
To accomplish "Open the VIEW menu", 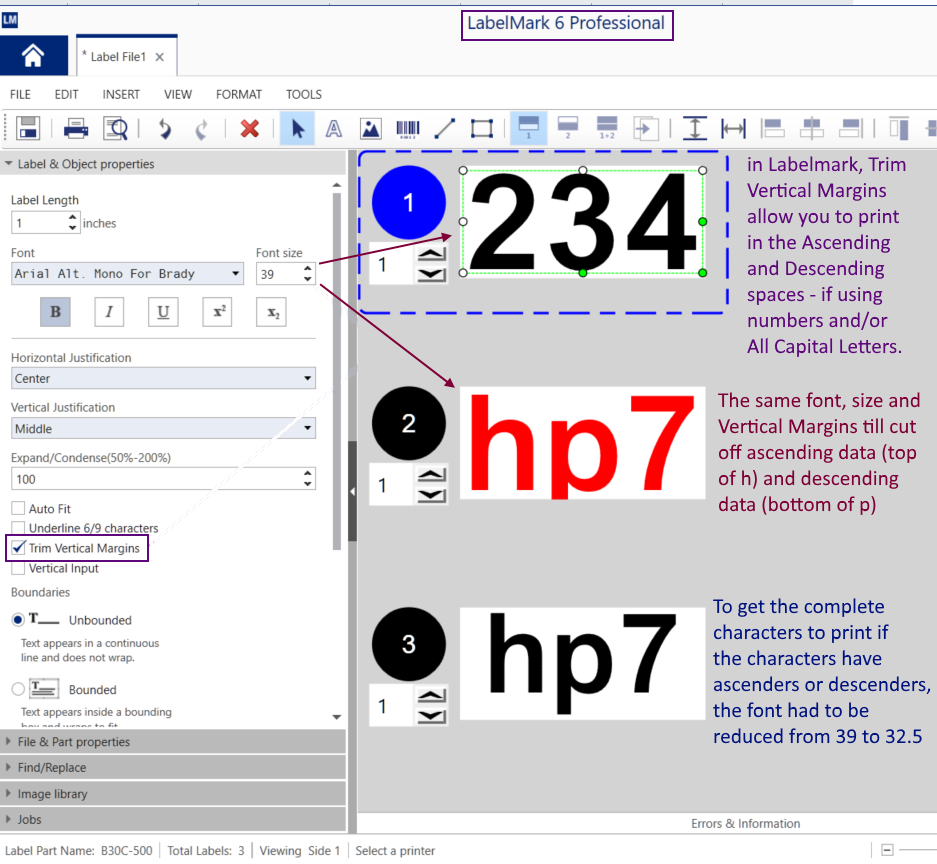I will pyautogui.click(x=178, y=94).
